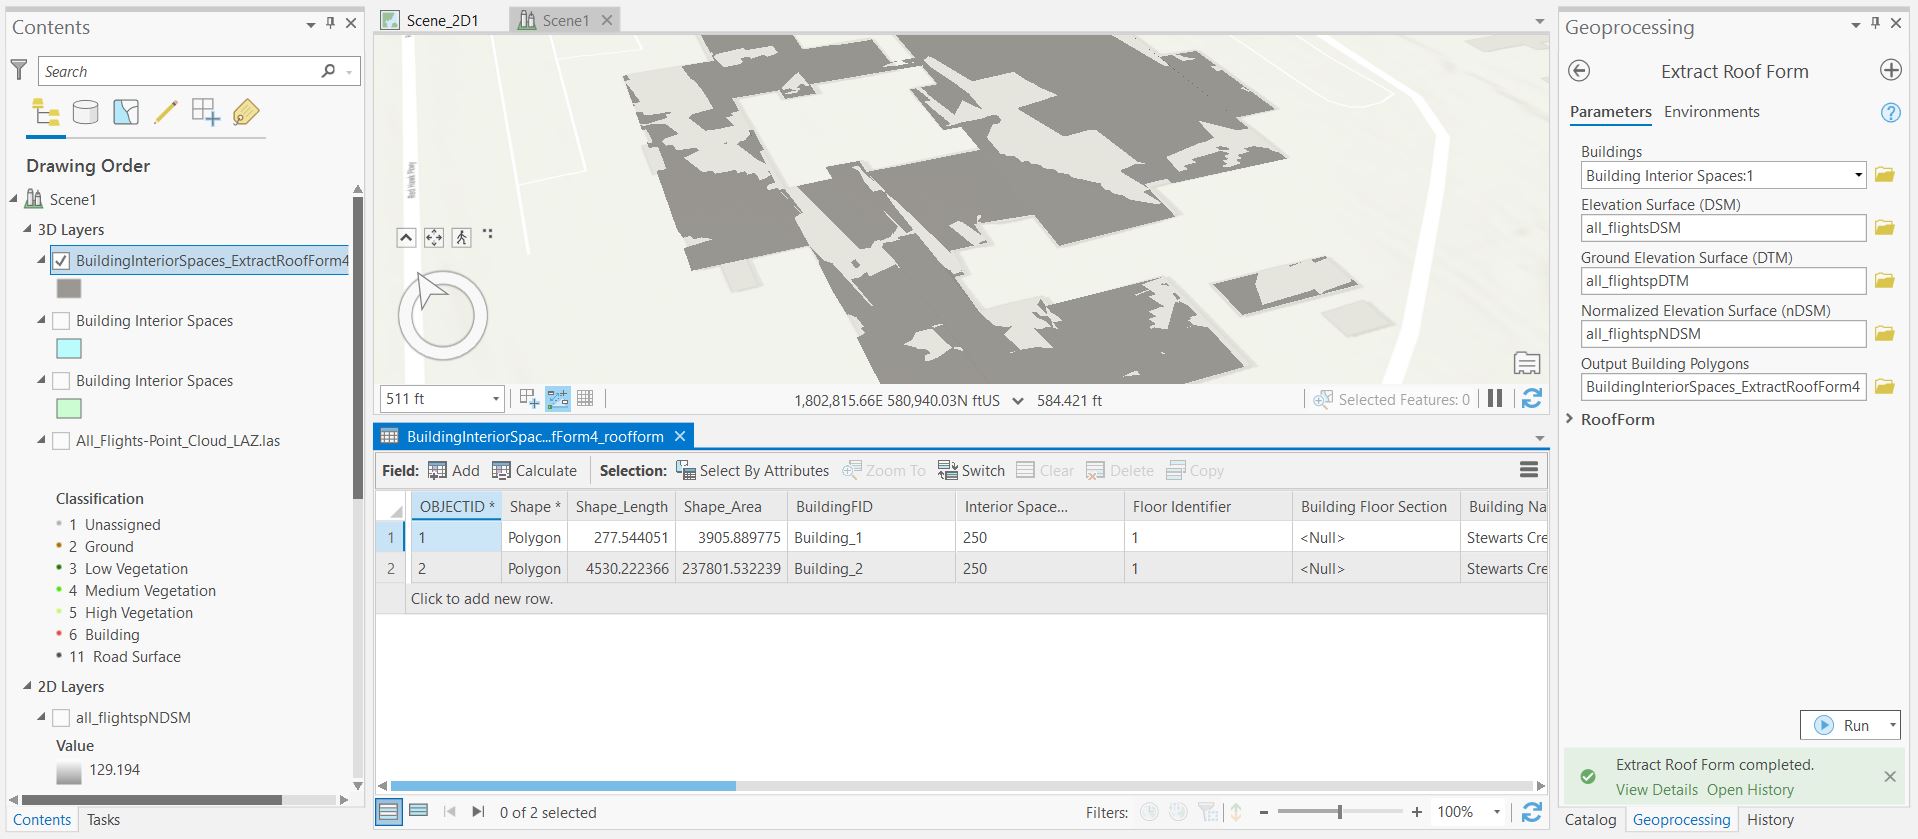
Task: Click Elevation Surface all_flightsDSM field
Action: [x=1723, y=228]
